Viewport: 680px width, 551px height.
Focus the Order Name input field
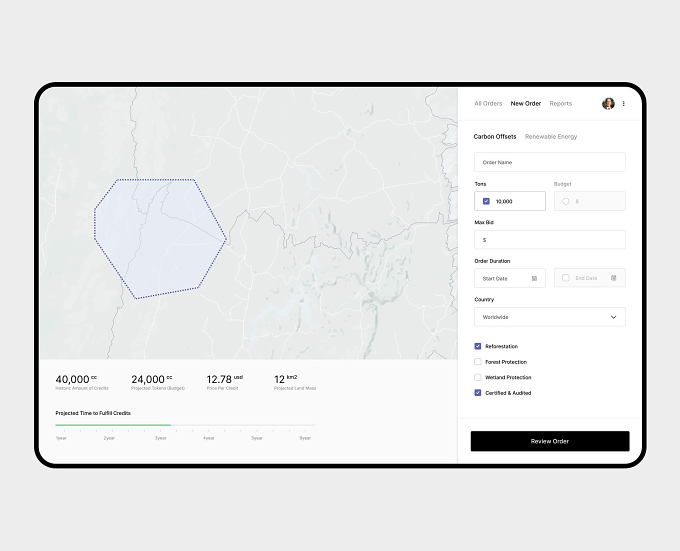click(550, 162)
